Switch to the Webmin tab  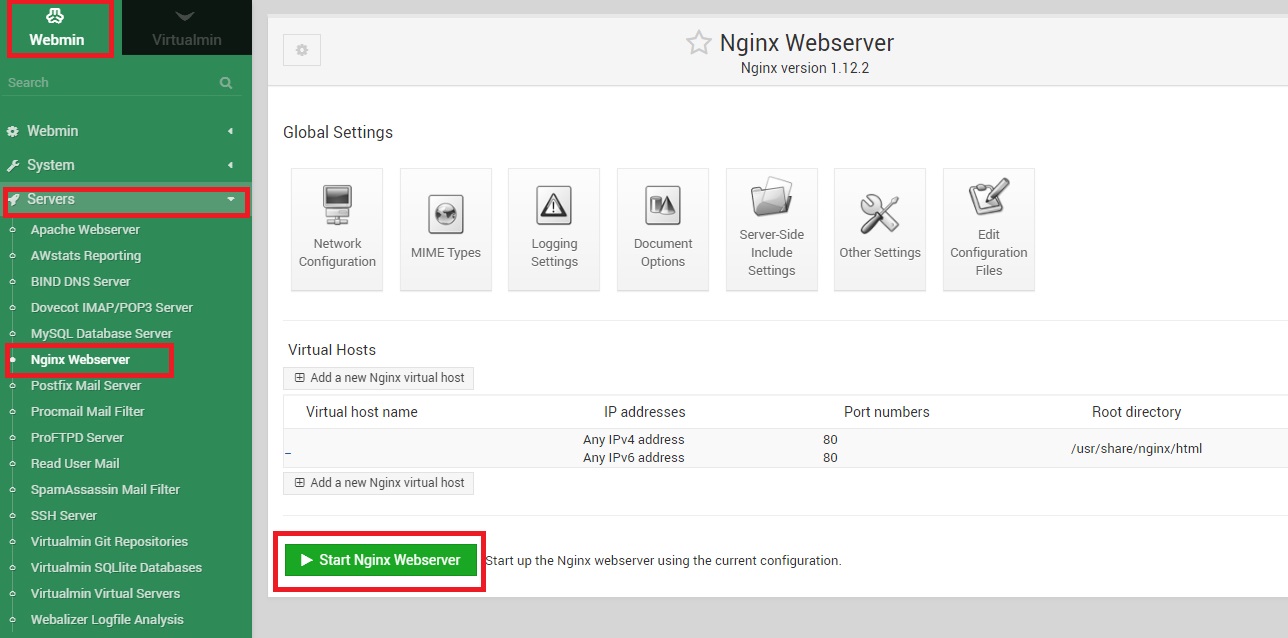(x=57, y=28)
